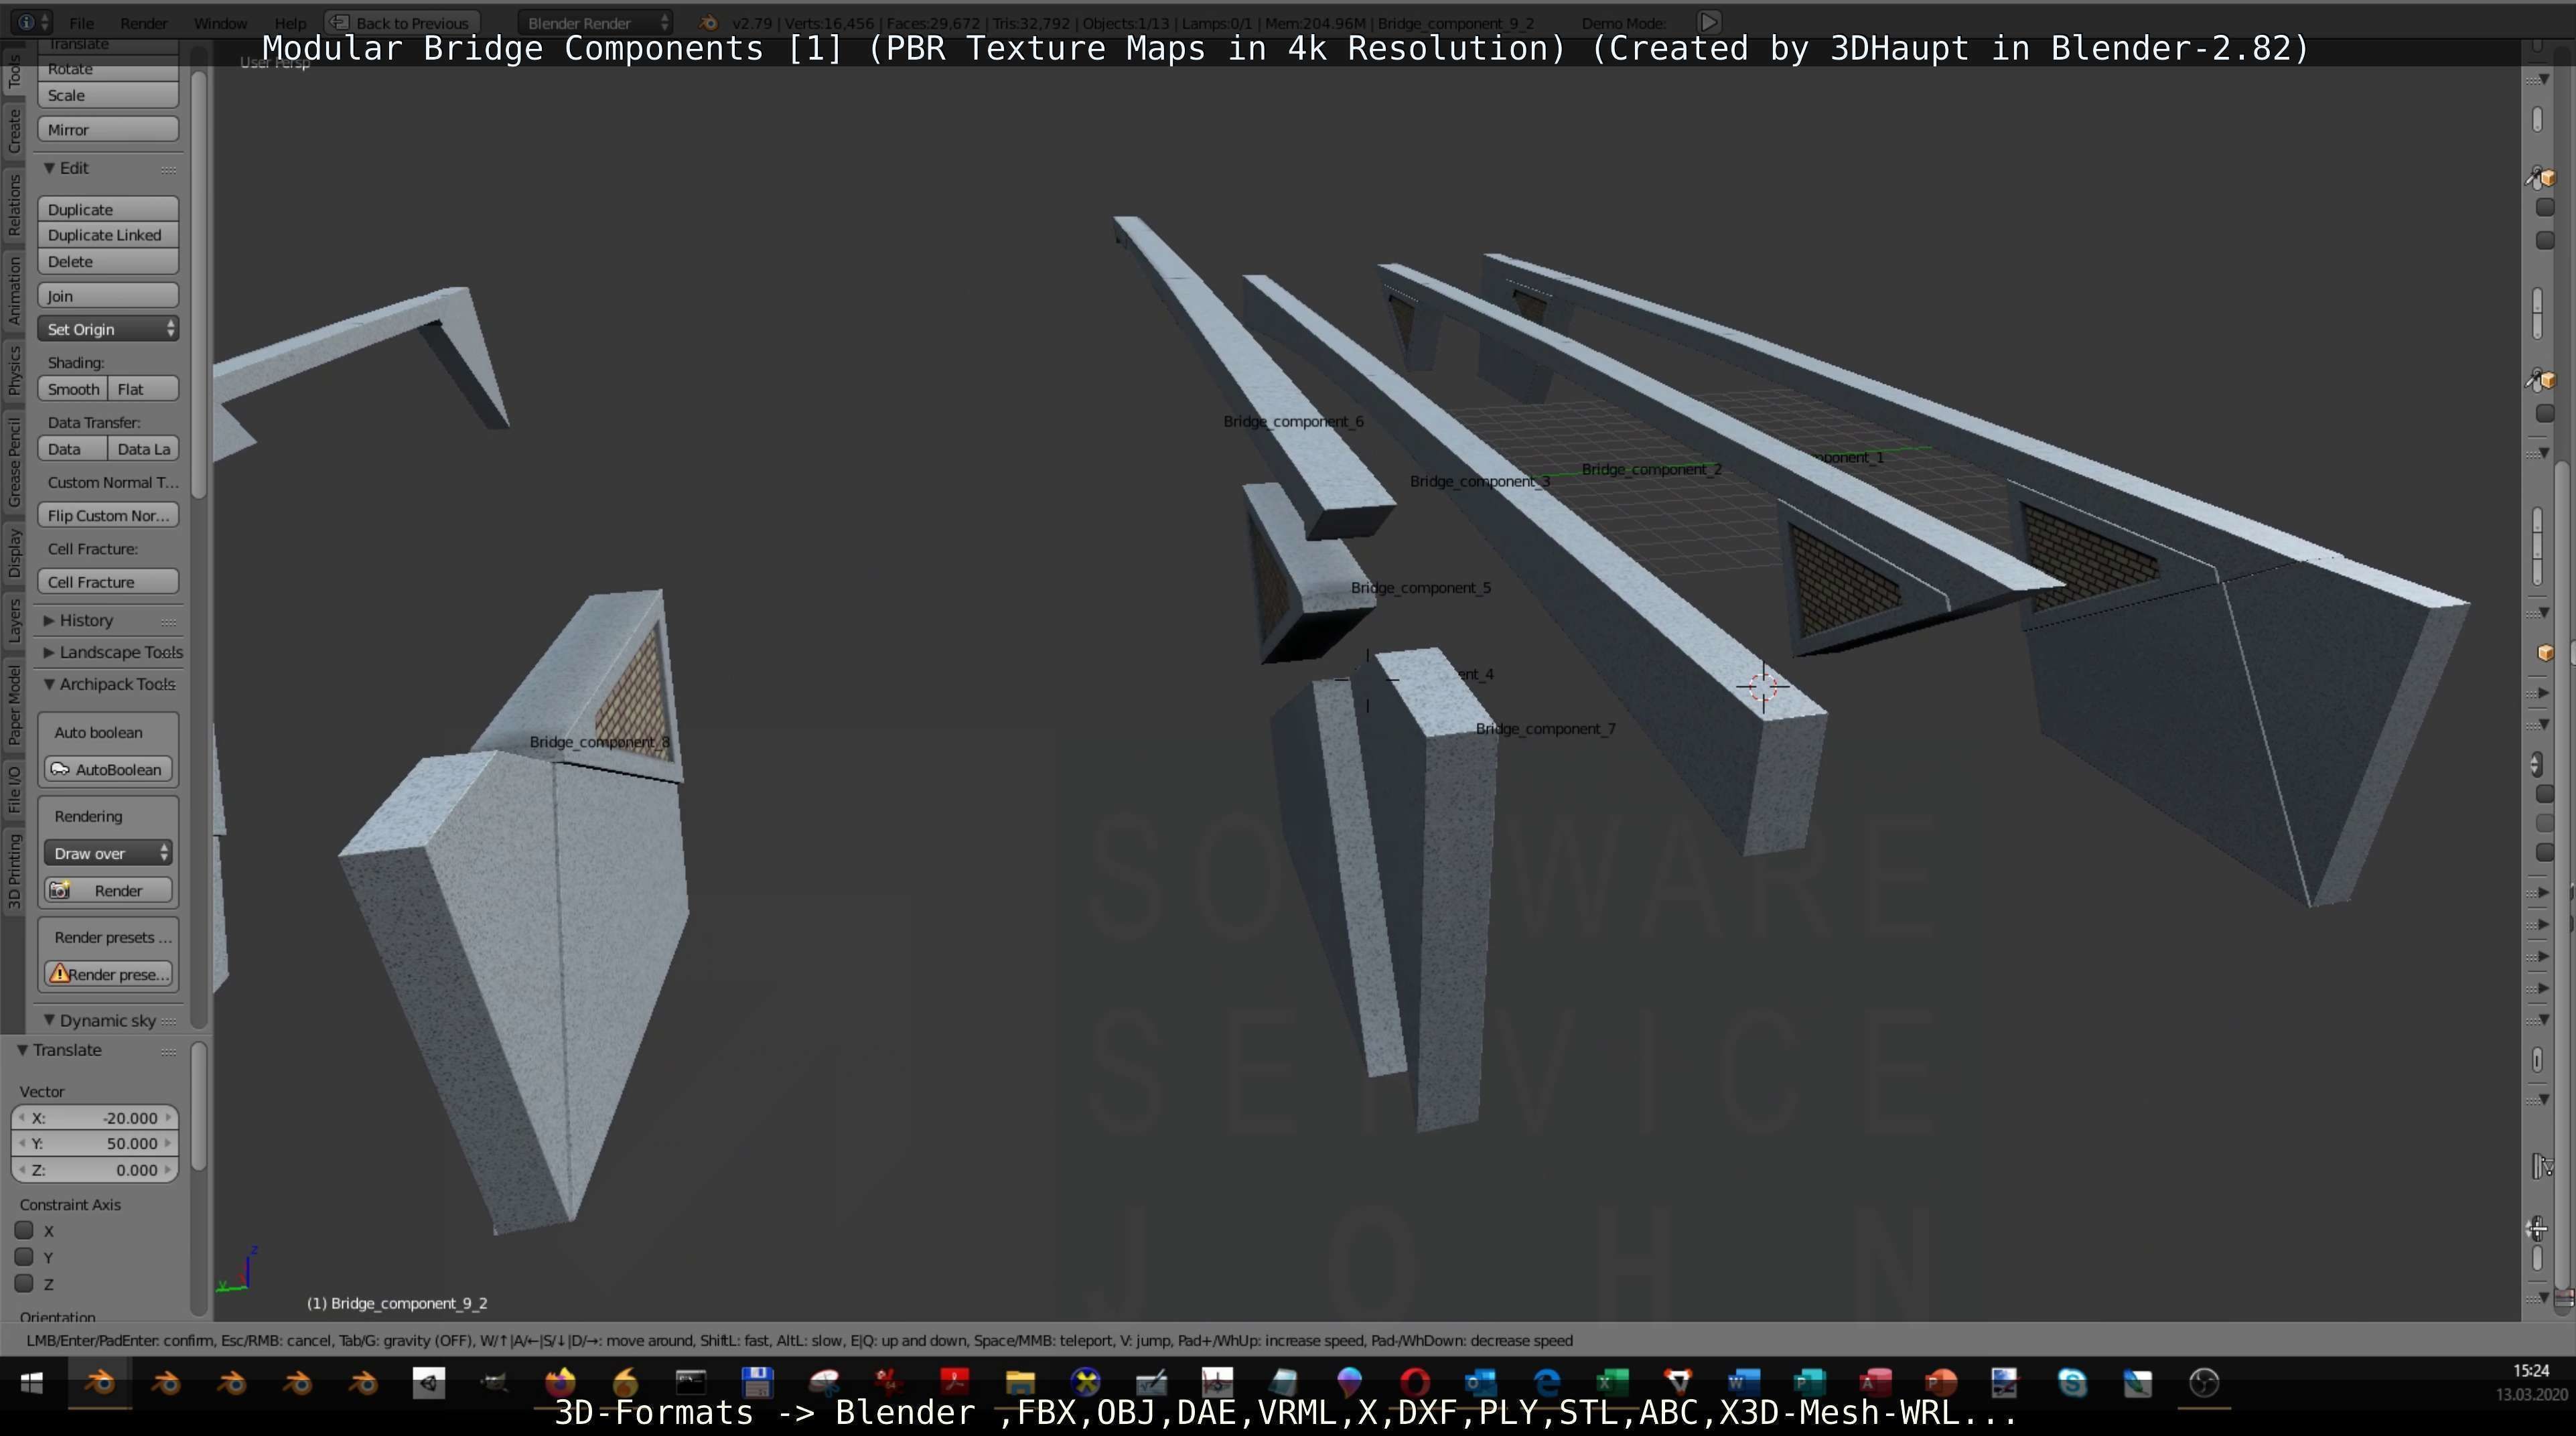Viewport: 2576px width, 1436px height.
Task: Click the Render camera icon button
Action: click(108, 890)
